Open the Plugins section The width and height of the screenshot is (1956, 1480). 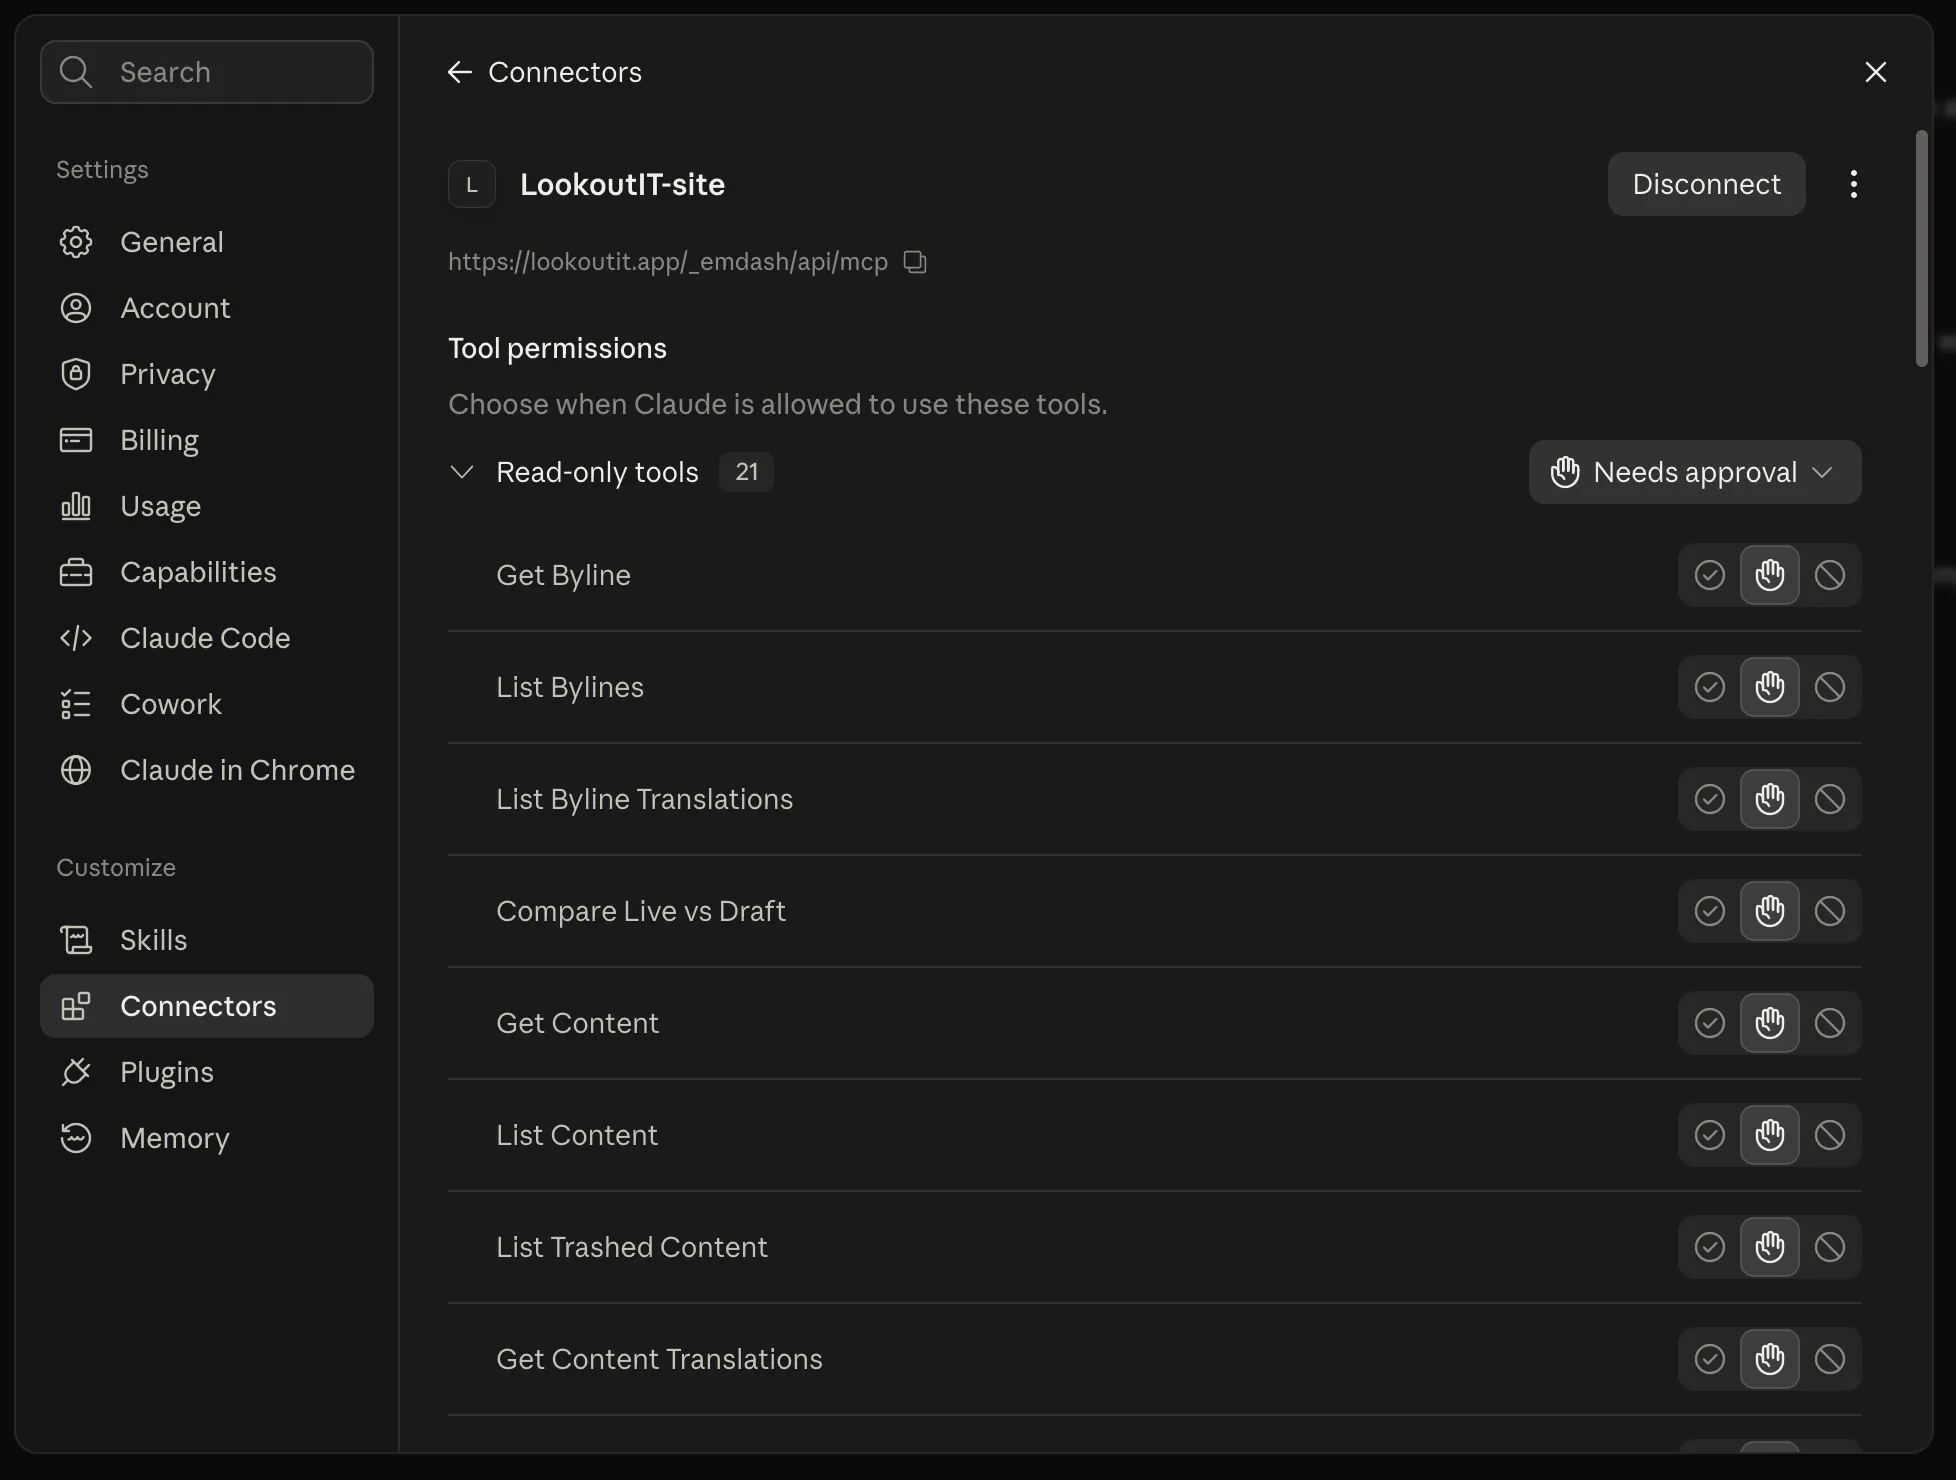pyautogui.click(x=207, y=1072)
